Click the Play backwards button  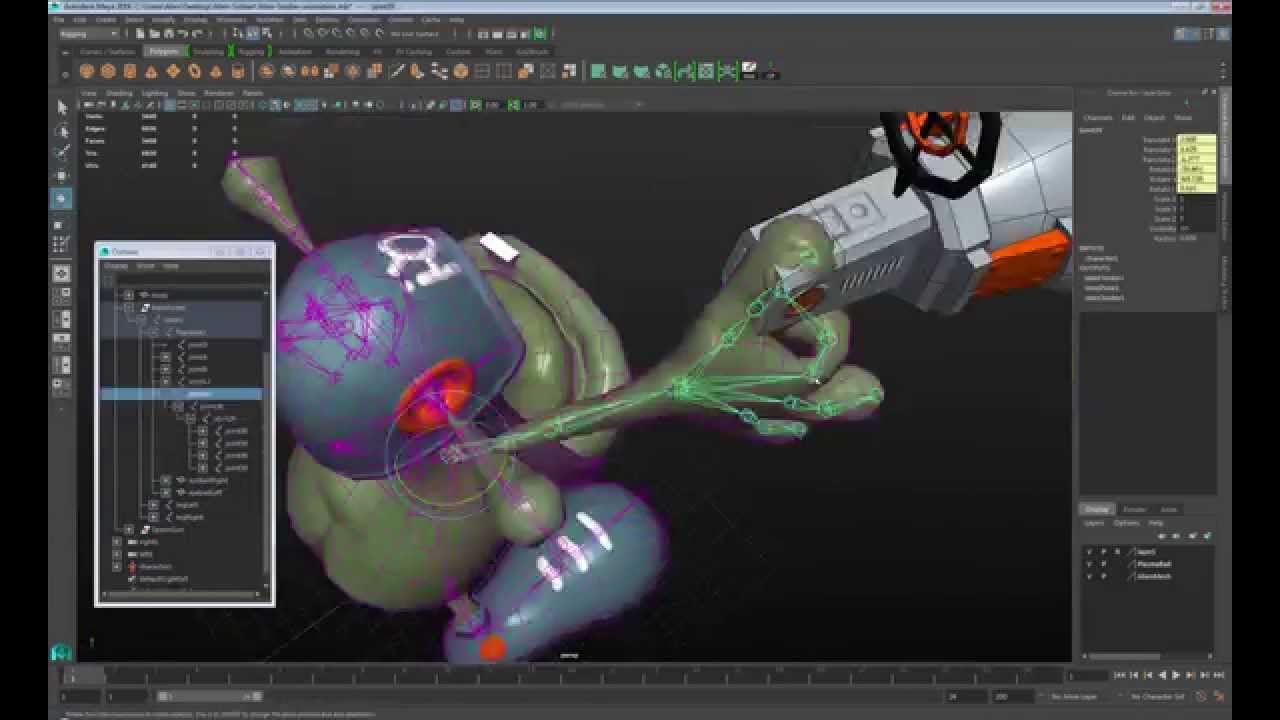(x=1162, y=676)
